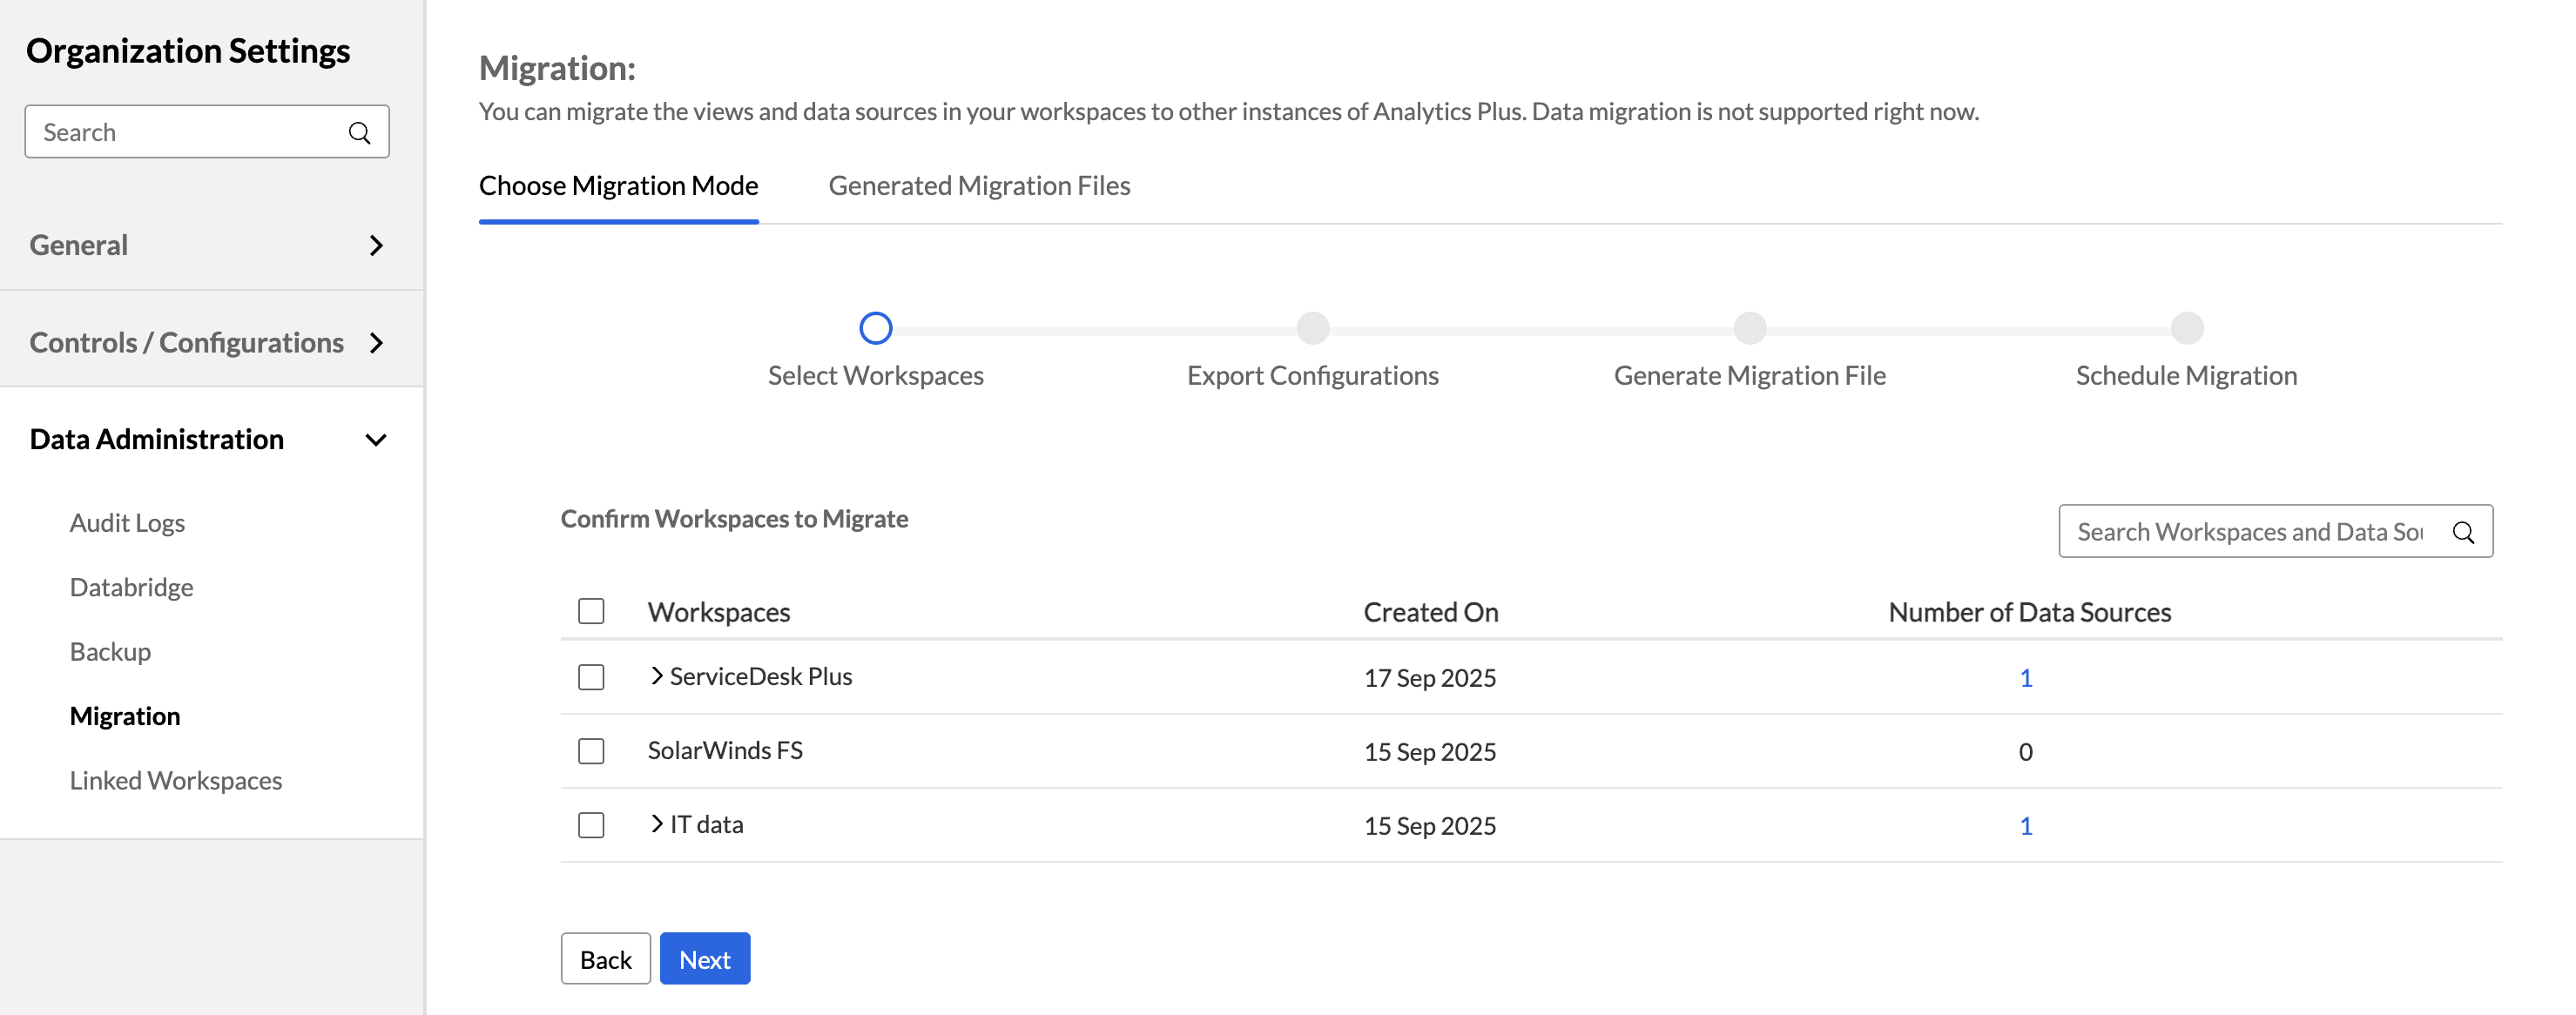Viewport: 2576px width, 1015px height.
Task: Open Audit Logs in the sidebar
Action: point(127,523)
